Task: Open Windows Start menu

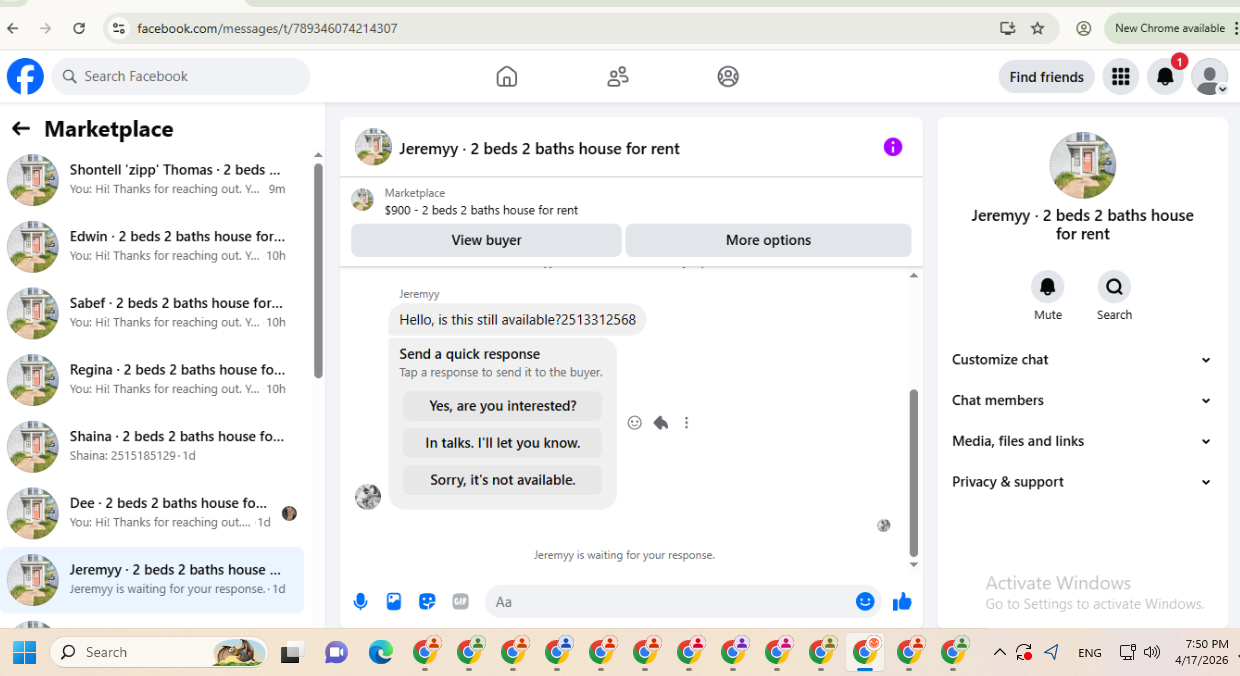Action: pyautogui.click(x=25, y=652)
